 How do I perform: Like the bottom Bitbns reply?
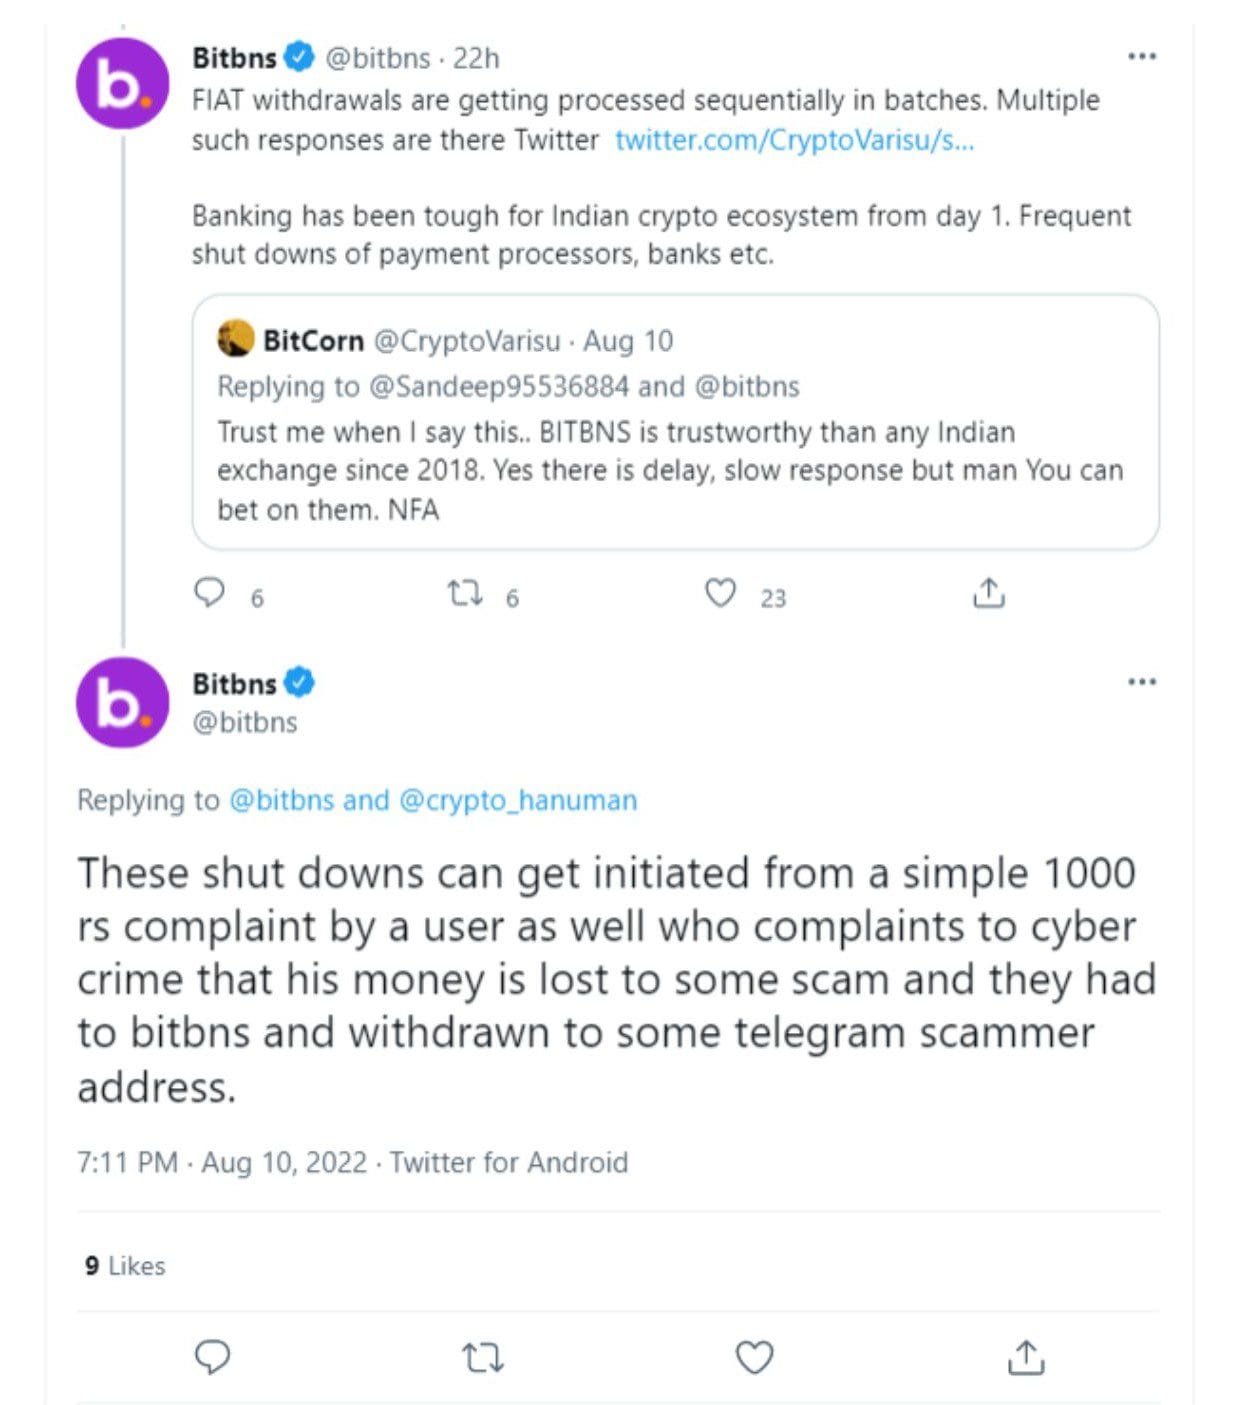click(x=753, y=1358)
